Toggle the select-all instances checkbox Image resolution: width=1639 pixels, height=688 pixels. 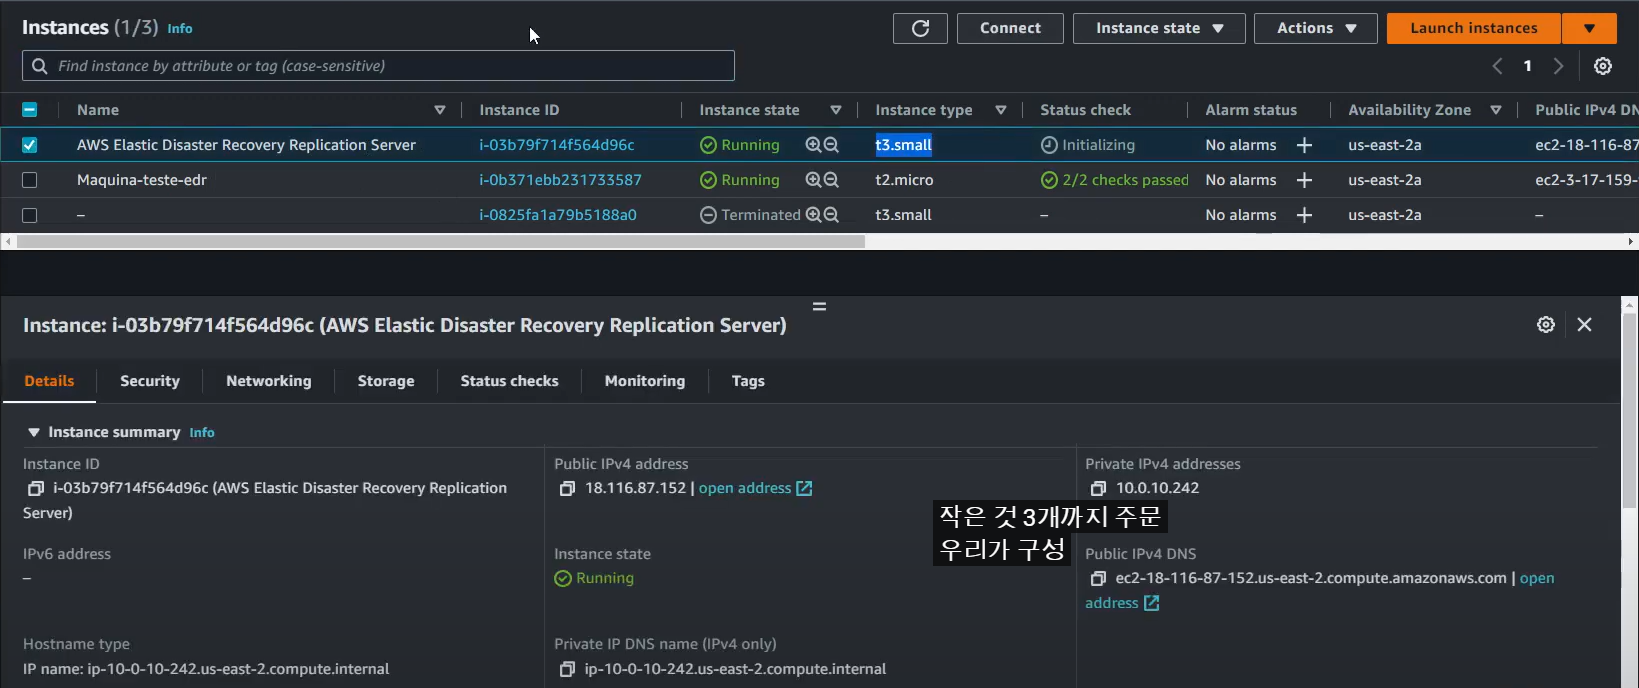(x=29, y=110)
